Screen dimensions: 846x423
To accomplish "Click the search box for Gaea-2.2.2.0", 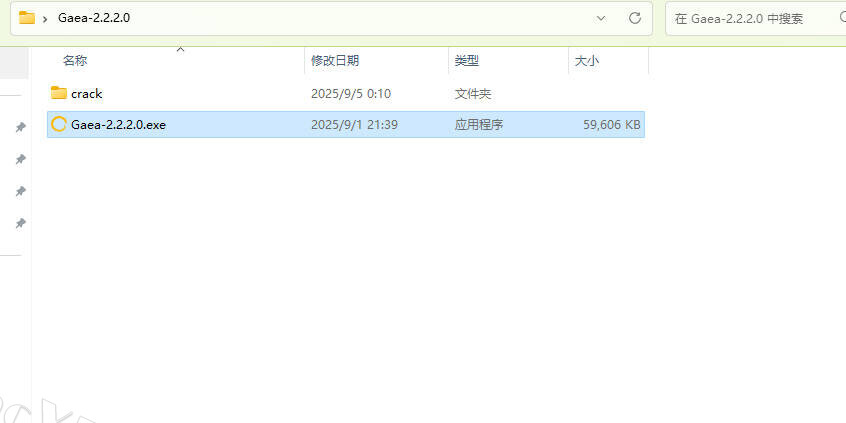I will tap(755, 18).
